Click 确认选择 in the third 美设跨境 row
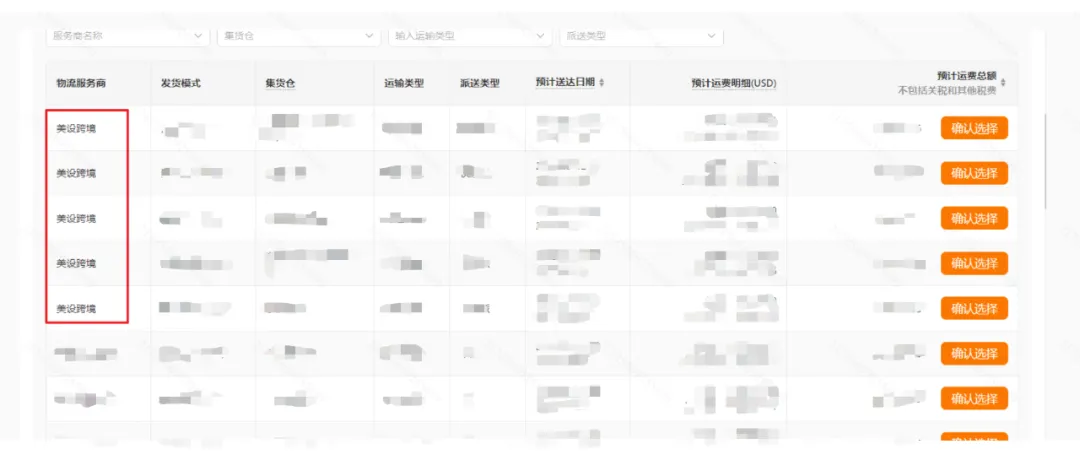This screenshot has height=460, width=1080. (974, 218)
